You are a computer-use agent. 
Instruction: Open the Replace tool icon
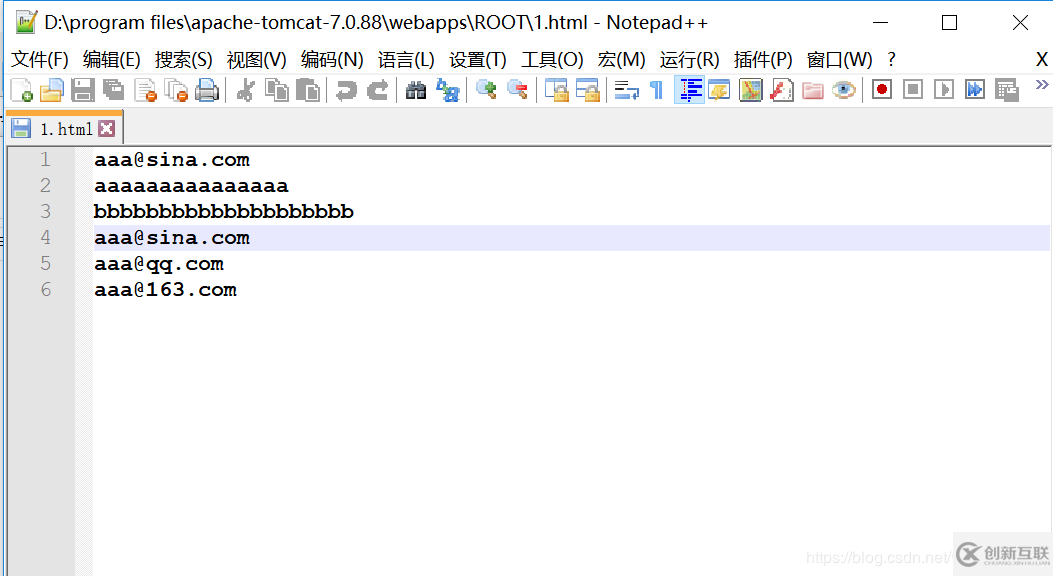point(447,89)
